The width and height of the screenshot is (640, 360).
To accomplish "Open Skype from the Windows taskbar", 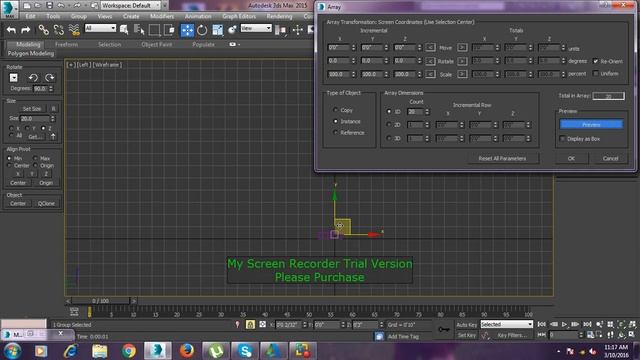I will click(245, 351).
